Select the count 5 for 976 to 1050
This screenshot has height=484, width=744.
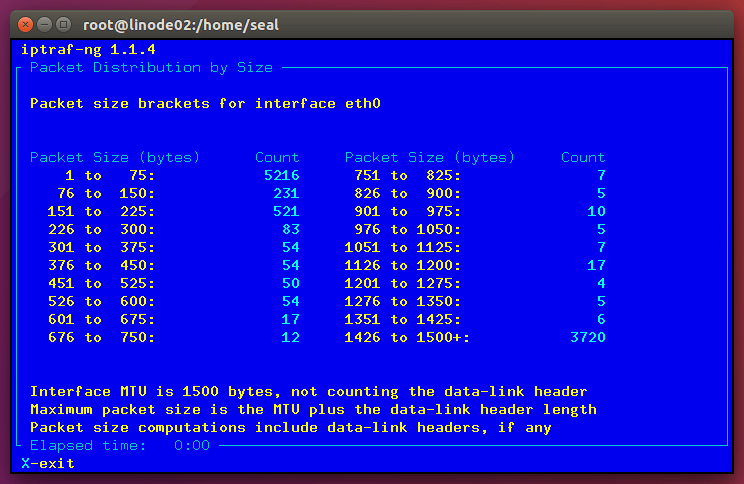pyautogui.click(x=601, y=230)
